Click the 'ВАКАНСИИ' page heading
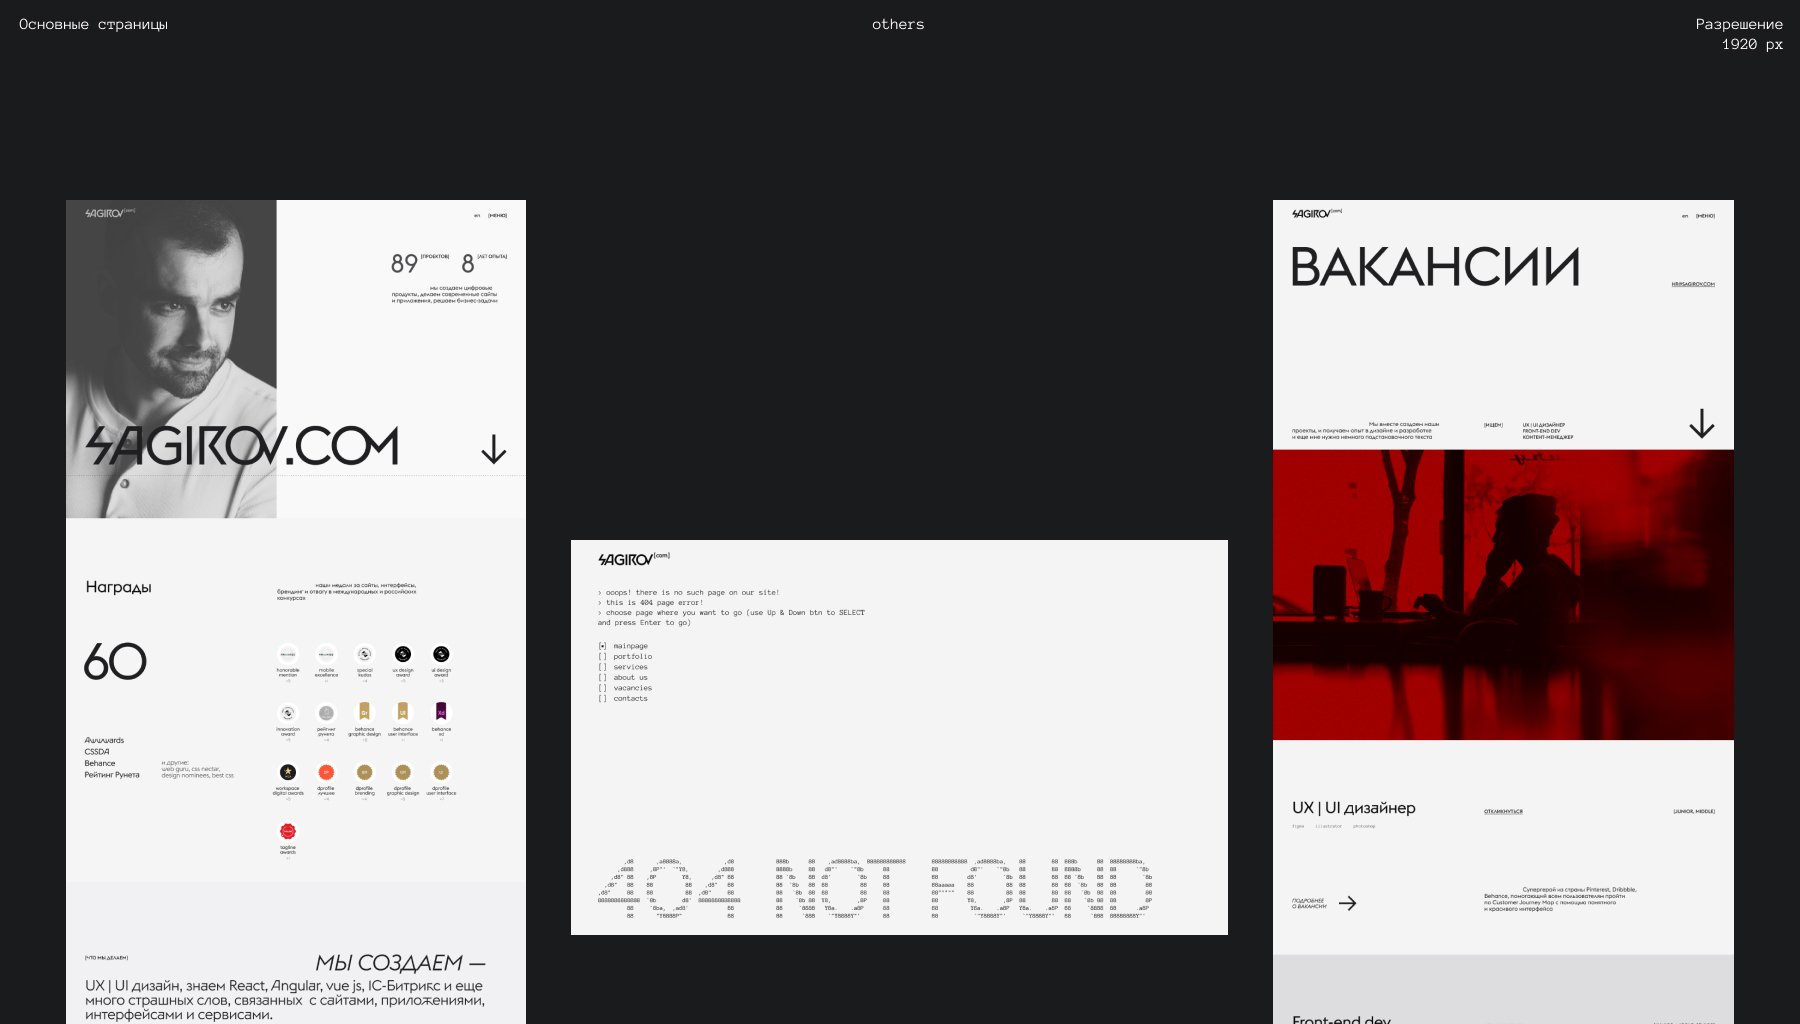 pos(1435,267)
